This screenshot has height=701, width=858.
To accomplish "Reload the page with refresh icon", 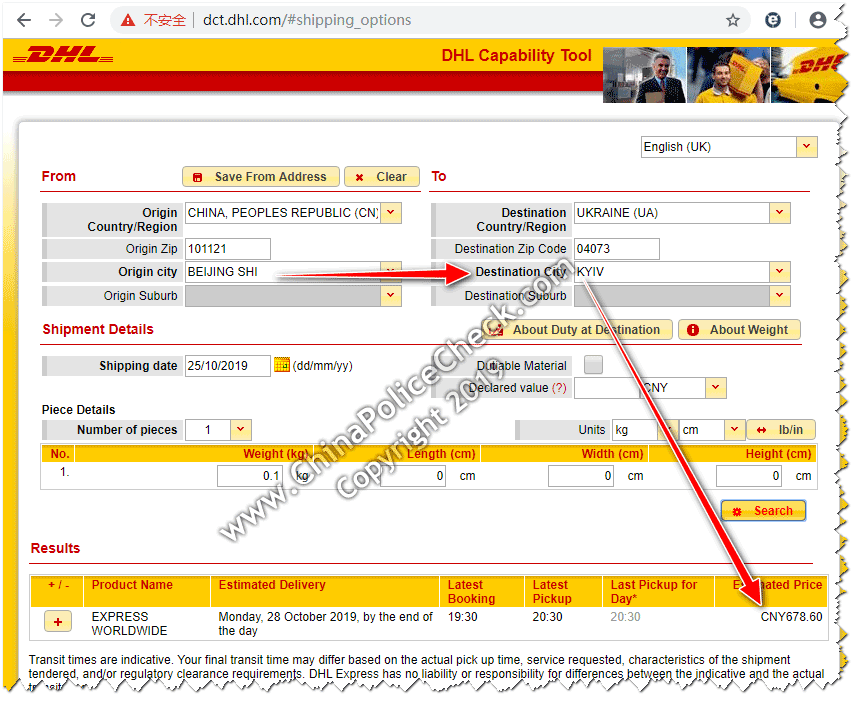I will click(88, 20).
